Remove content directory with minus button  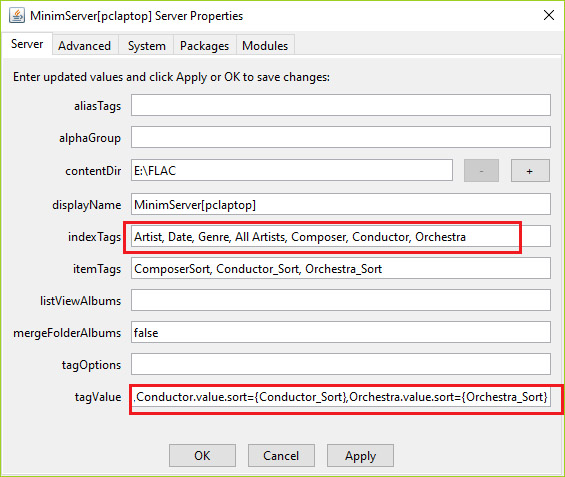(x=481, y=170)
